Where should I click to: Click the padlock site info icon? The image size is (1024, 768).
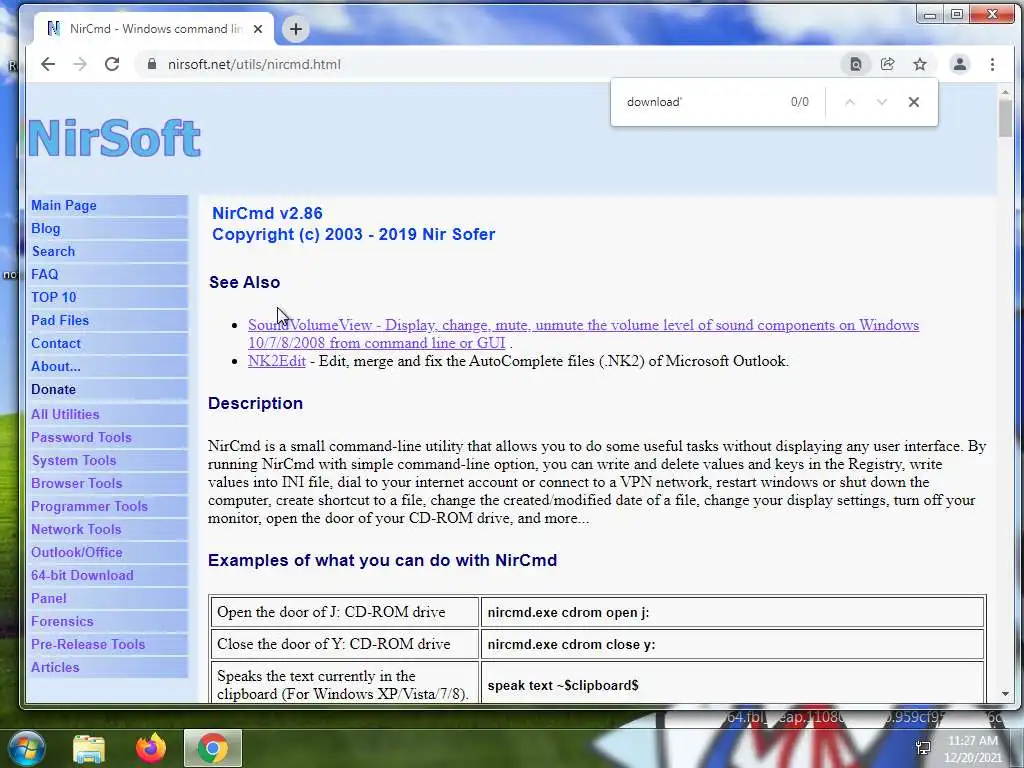point(152,64)
